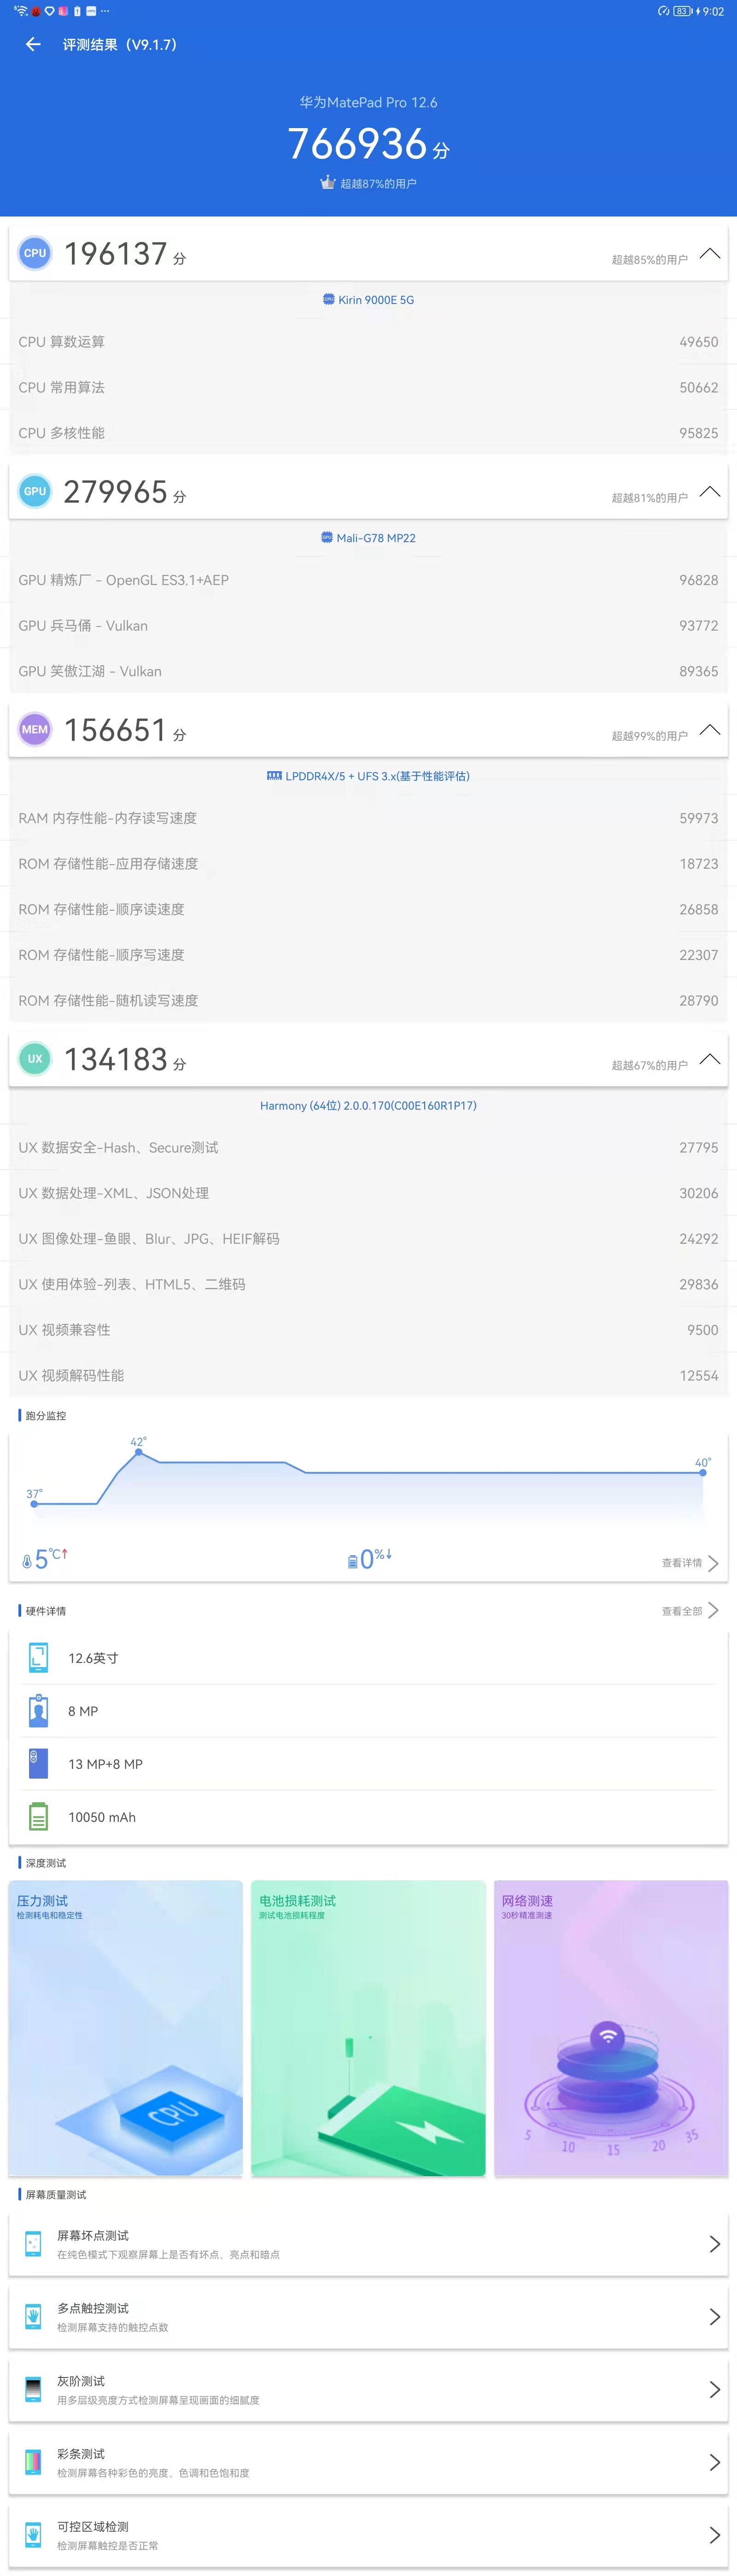737x2576 pixels.
Task: Open the 压力测试 stress test card
Action: coord(126,2027)
